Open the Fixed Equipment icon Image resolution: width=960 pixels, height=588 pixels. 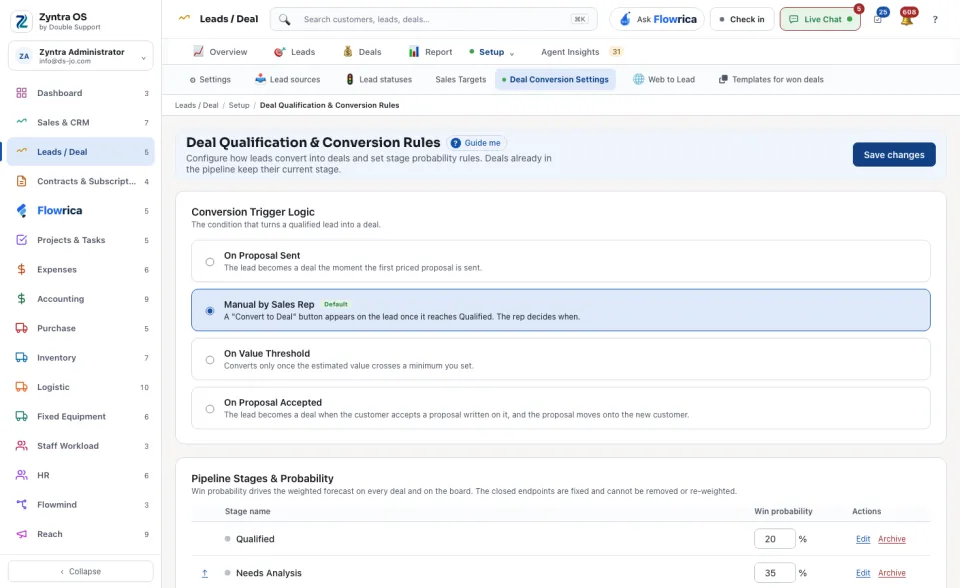point(21,416)
